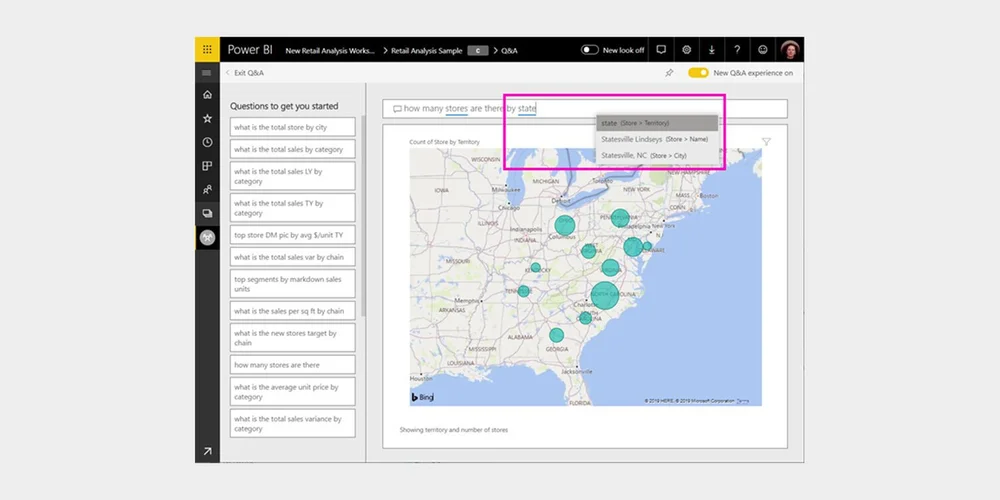Pin visual with pushpin icon
1000x500 pixels.
coord(669,73)
